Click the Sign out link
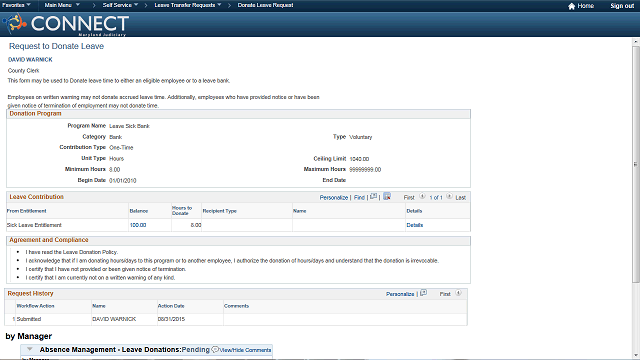Screen dimensions: 640x360 click(622, 6)
